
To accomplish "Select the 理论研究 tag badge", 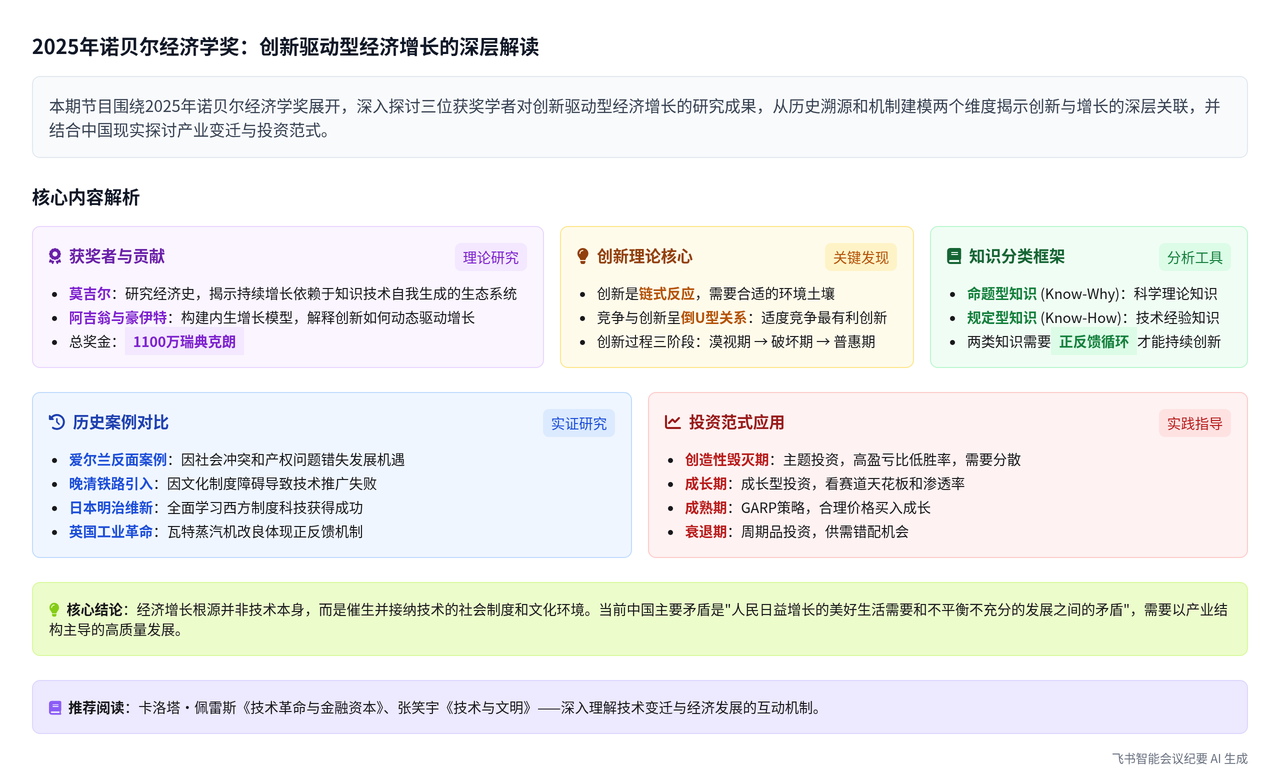I will coord(490,257).
